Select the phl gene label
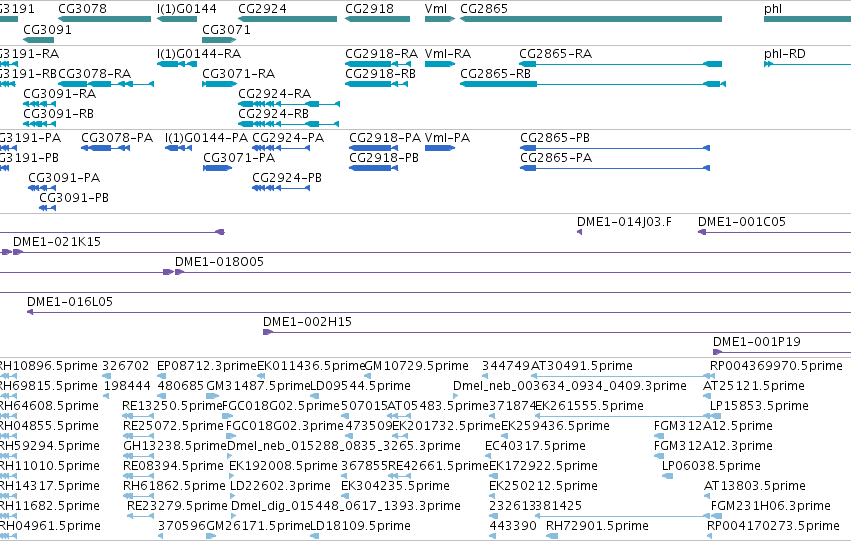Screen dimensions: 851x541 (773, 9)
